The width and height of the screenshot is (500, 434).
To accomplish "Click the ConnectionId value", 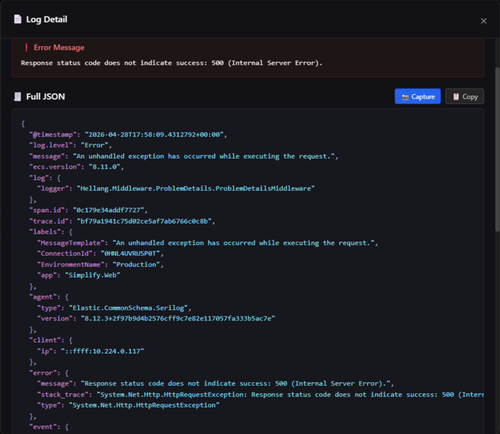I will (130, 253).
